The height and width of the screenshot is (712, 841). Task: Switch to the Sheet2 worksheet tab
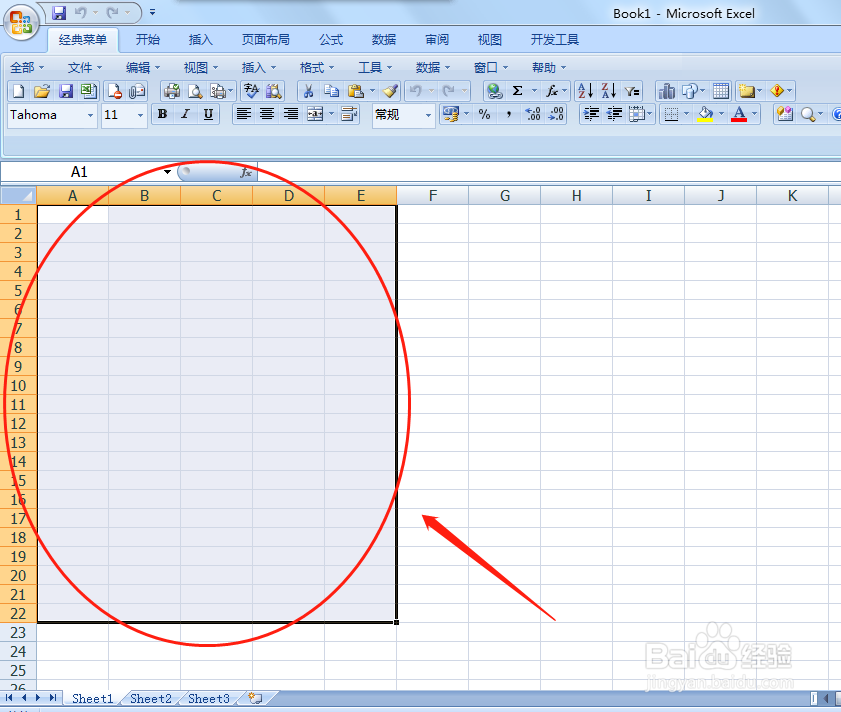(x=151, y=699)
